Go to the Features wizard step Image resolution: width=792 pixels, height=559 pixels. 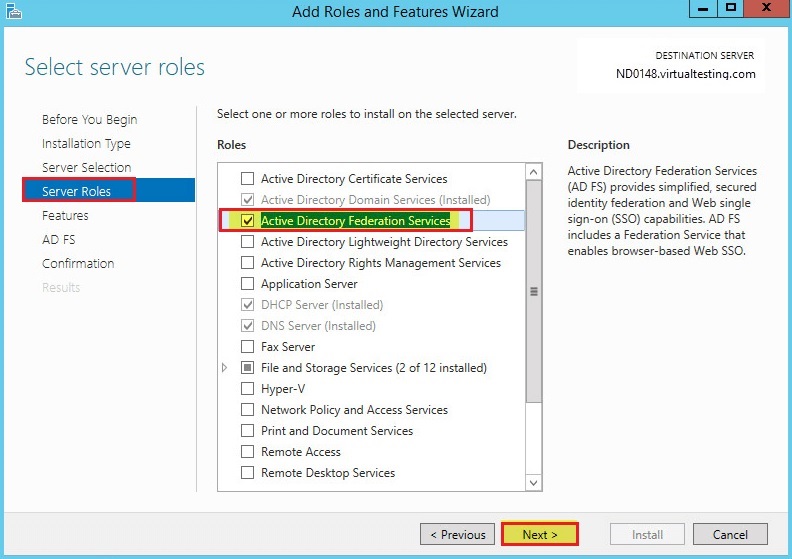pyautogui.click(x=65, y=216)
